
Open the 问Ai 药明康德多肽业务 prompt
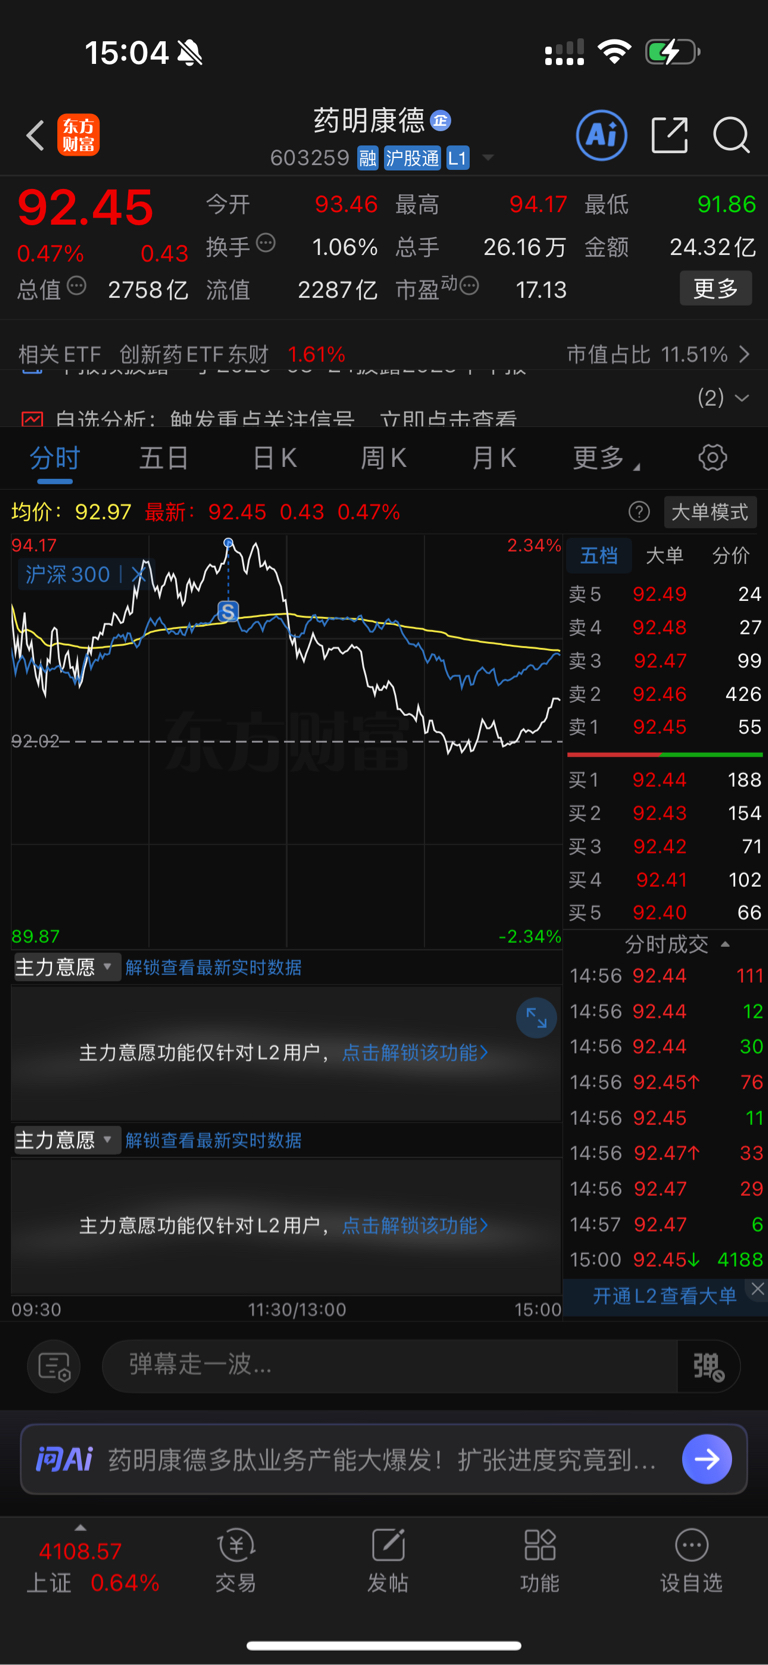pyautogui.click(x=382, y=1460)
